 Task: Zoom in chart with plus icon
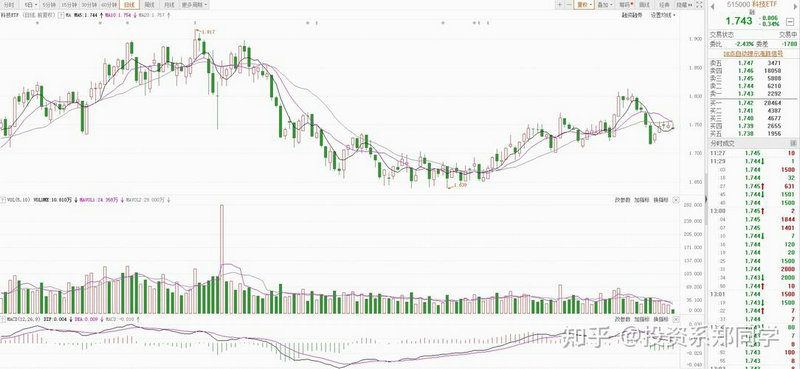click(x=560, y=5)
